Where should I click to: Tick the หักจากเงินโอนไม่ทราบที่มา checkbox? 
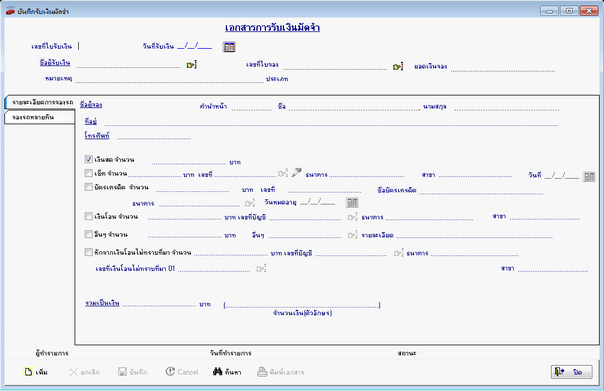(x=89, y=252)
